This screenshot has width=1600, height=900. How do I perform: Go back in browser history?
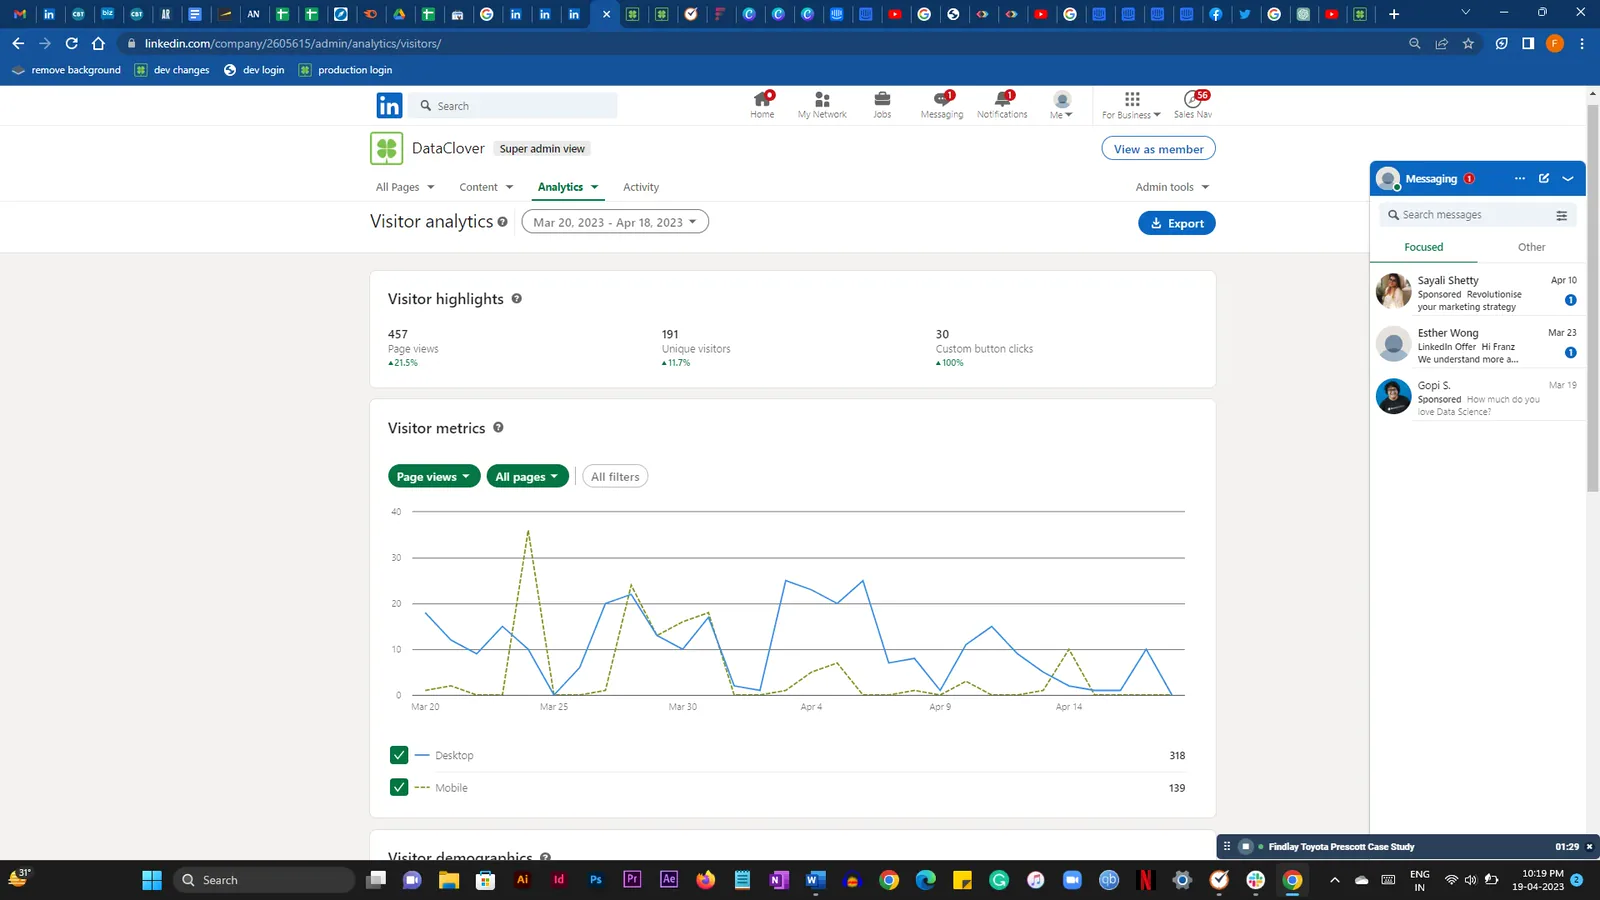(x=18, y=43)
